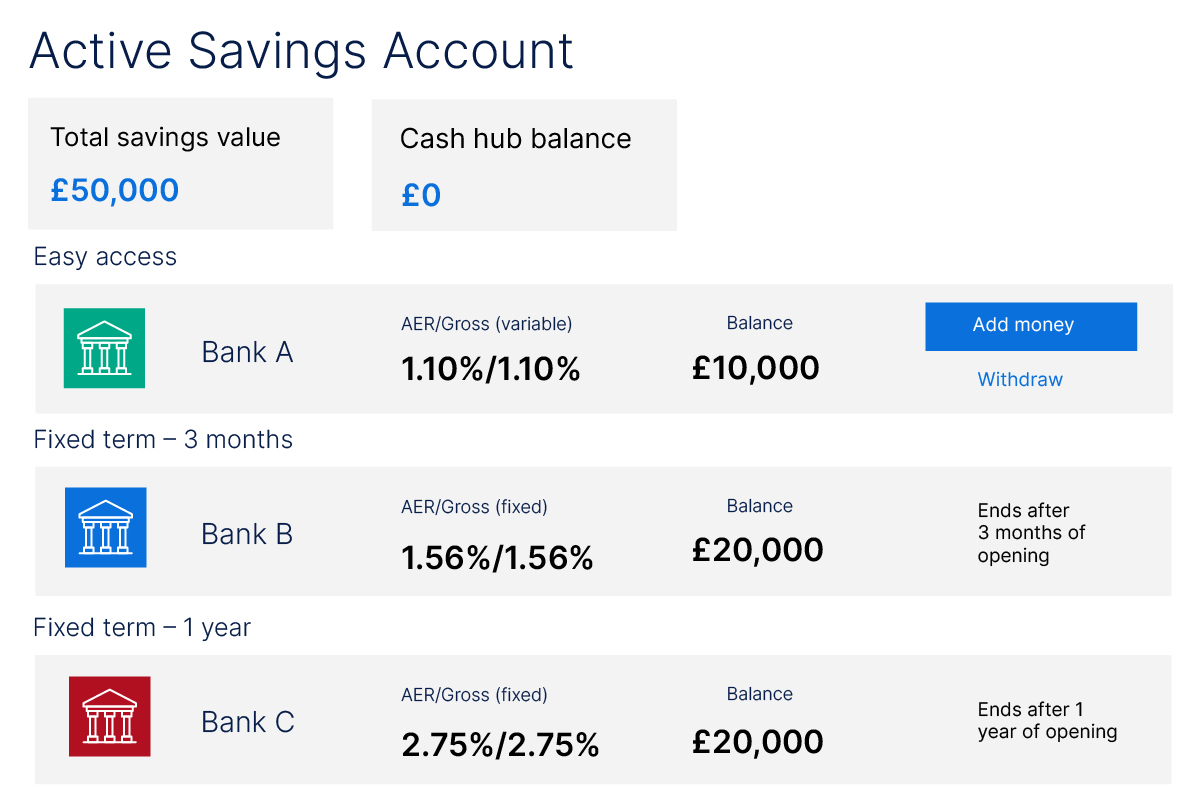Click the Withdraw link

tap(1020, 379)
